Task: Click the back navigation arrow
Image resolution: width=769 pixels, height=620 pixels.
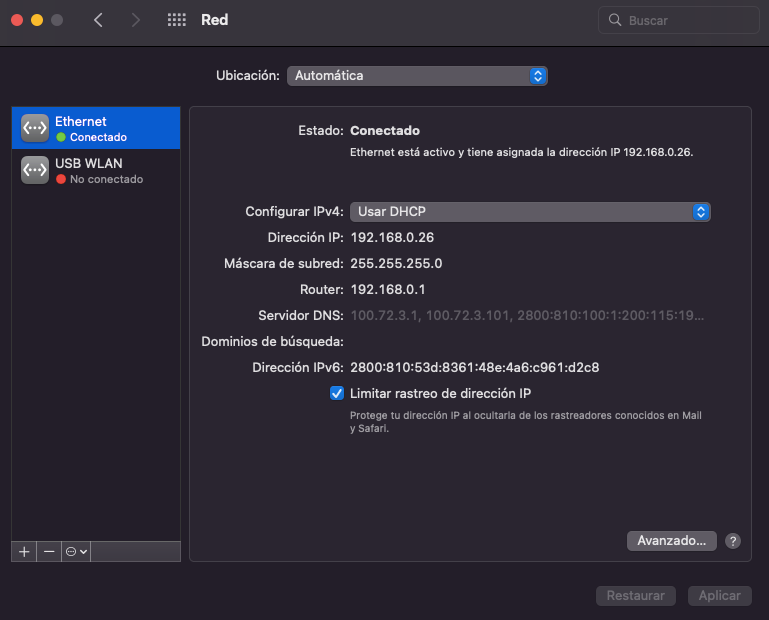Action: tap(98, 20)
